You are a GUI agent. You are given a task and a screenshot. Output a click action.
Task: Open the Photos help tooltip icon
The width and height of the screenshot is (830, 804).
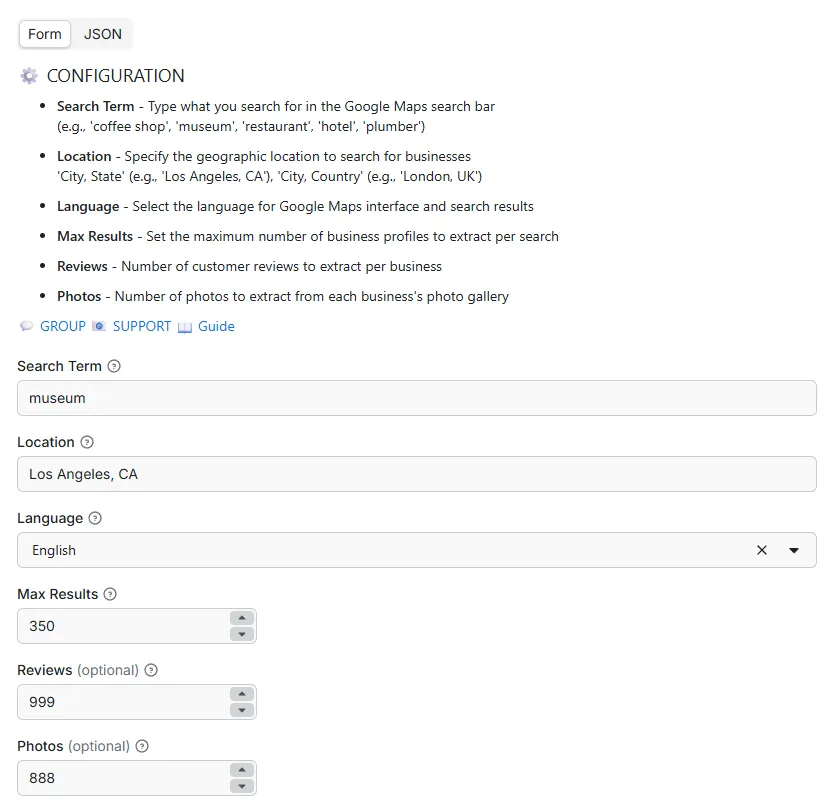tap(142, 746)
